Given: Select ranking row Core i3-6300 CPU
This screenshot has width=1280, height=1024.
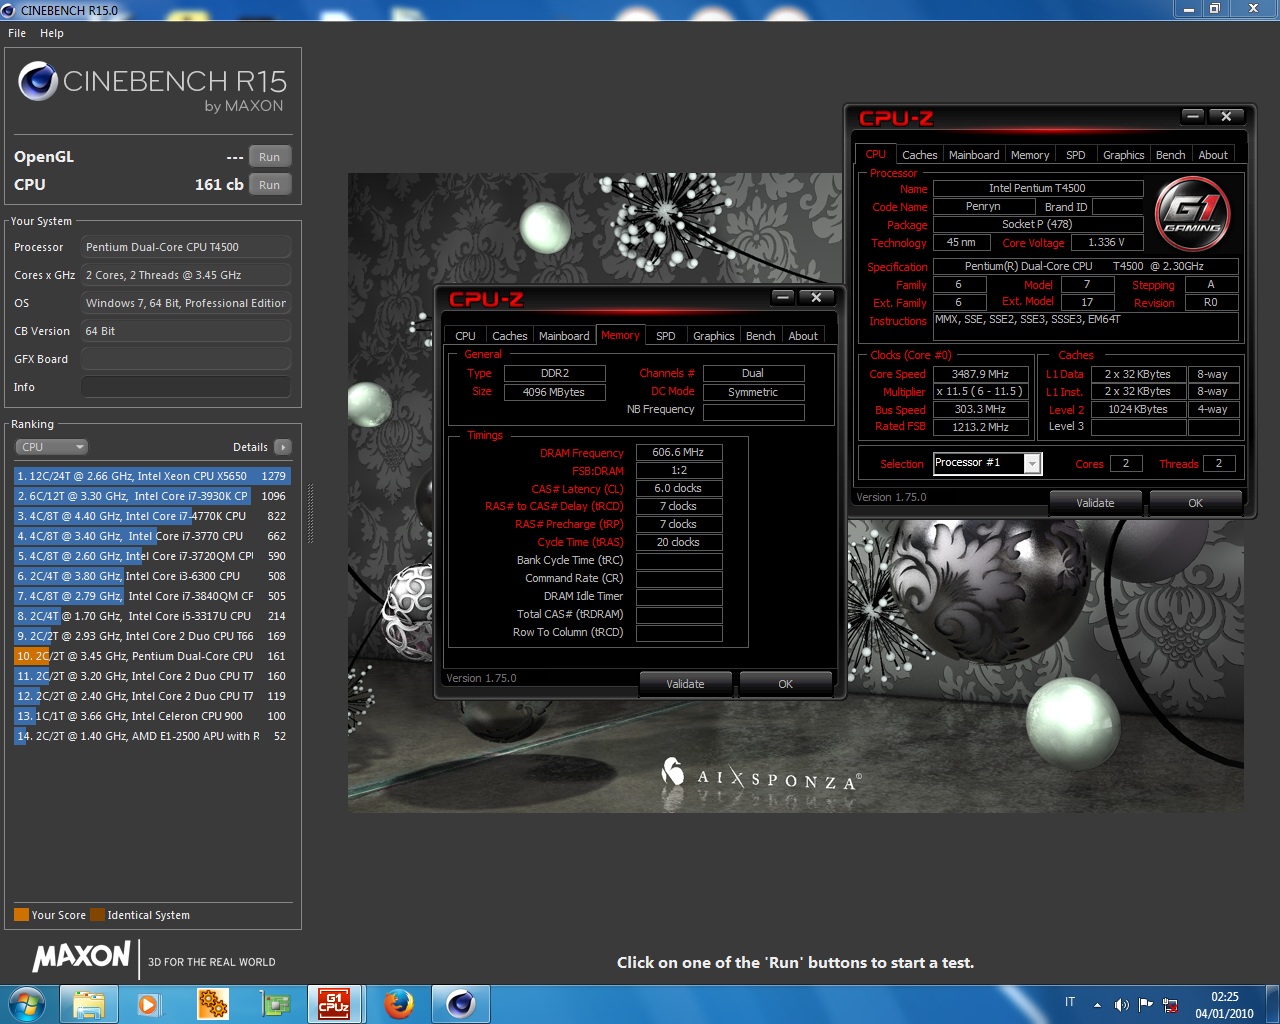Looking at the screenshot, I should (152, 576).
